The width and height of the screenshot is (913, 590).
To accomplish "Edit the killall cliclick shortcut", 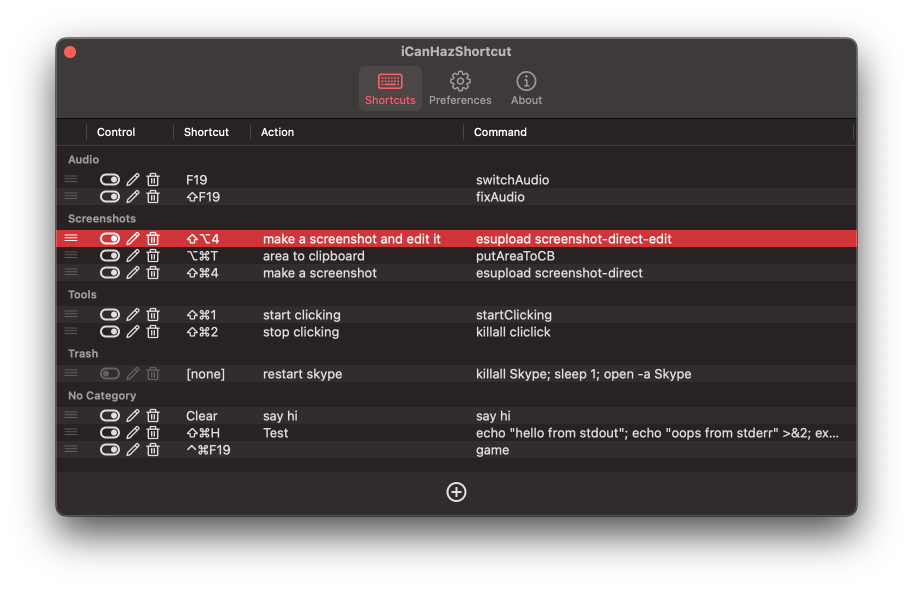I will tap(133, 332).
